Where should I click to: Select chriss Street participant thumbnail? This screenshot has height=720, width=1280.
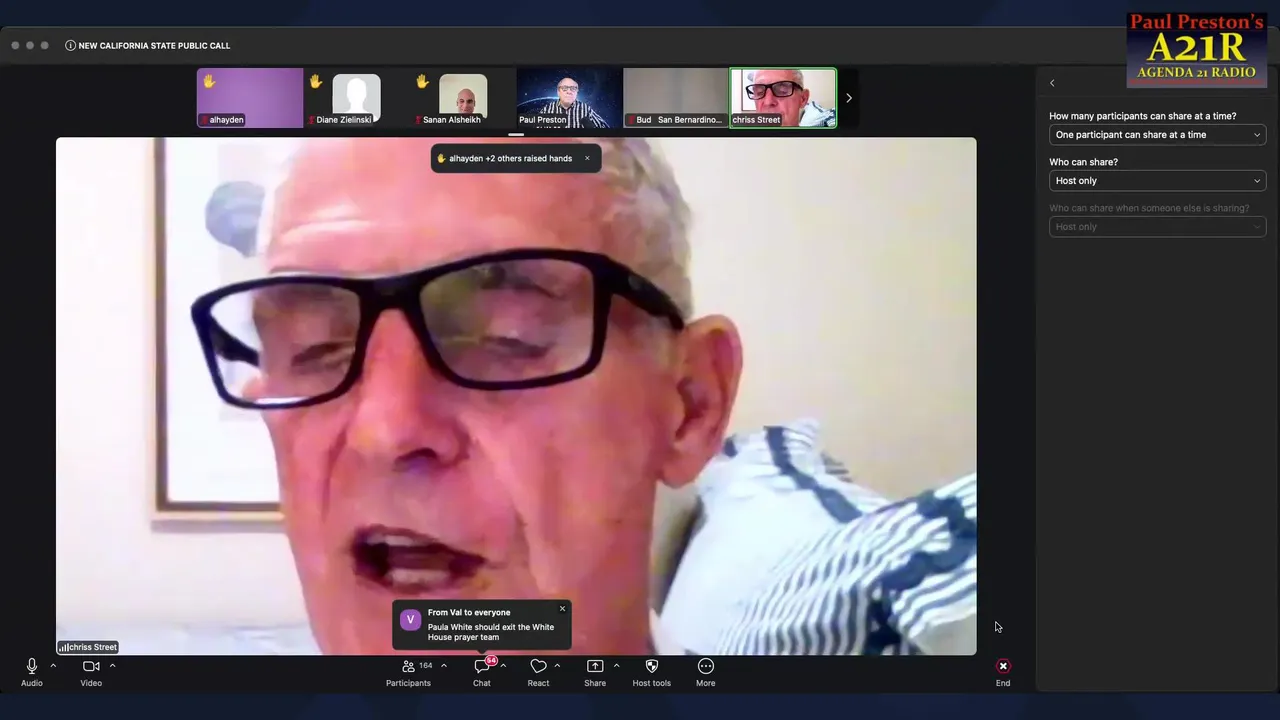pos(783,98)
